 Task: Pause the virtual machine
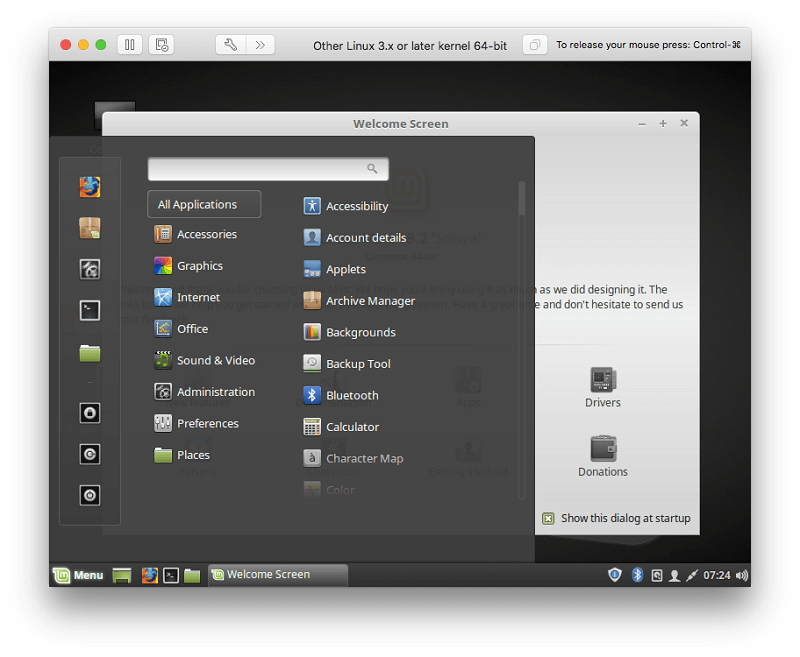point(130,45)
